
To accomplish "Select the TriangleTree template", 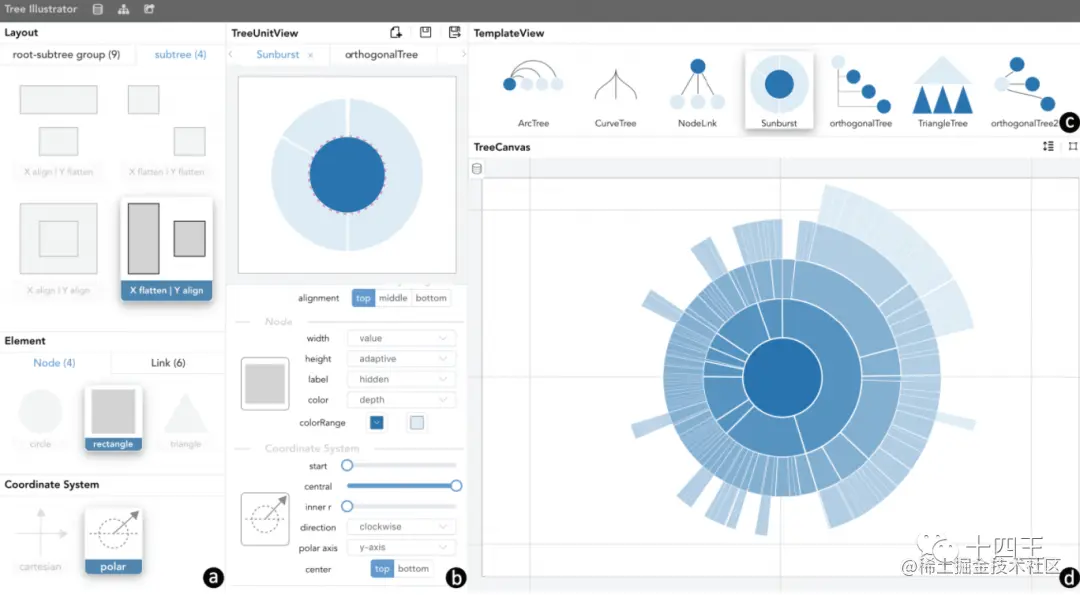I will click(x=942, y=92).
